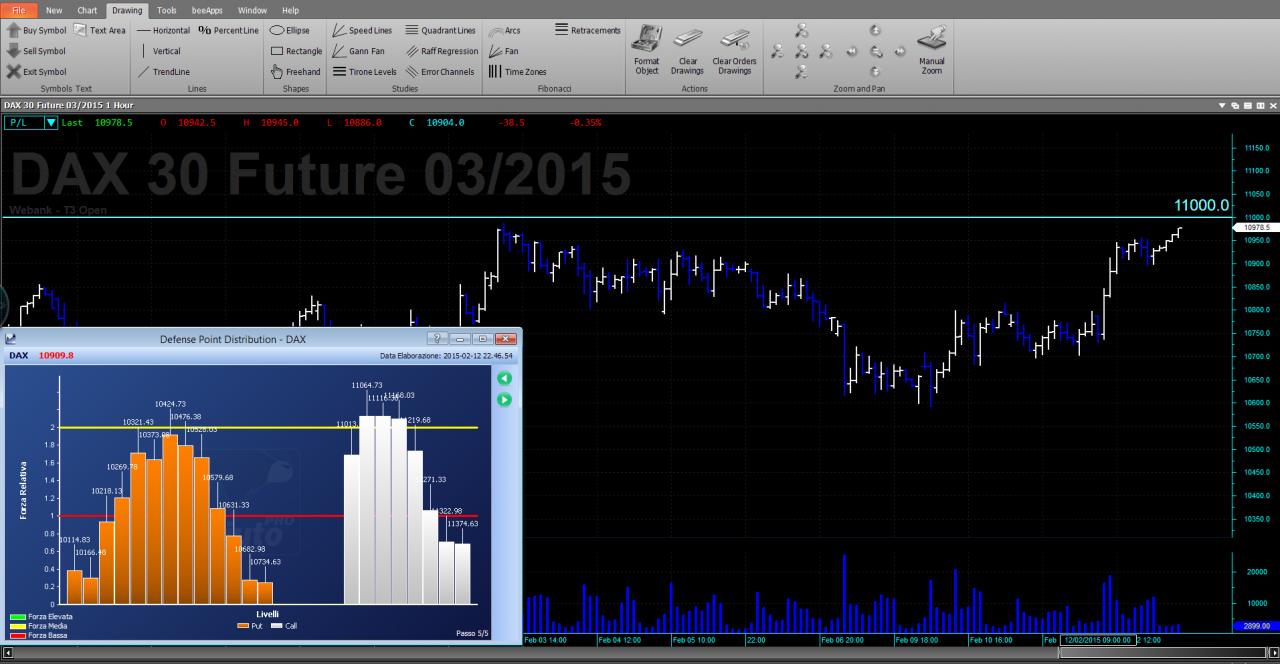The height and width of the screenshot is (664, 1280).
Task: Open the beeApps tab
Action: pos(207,10)
